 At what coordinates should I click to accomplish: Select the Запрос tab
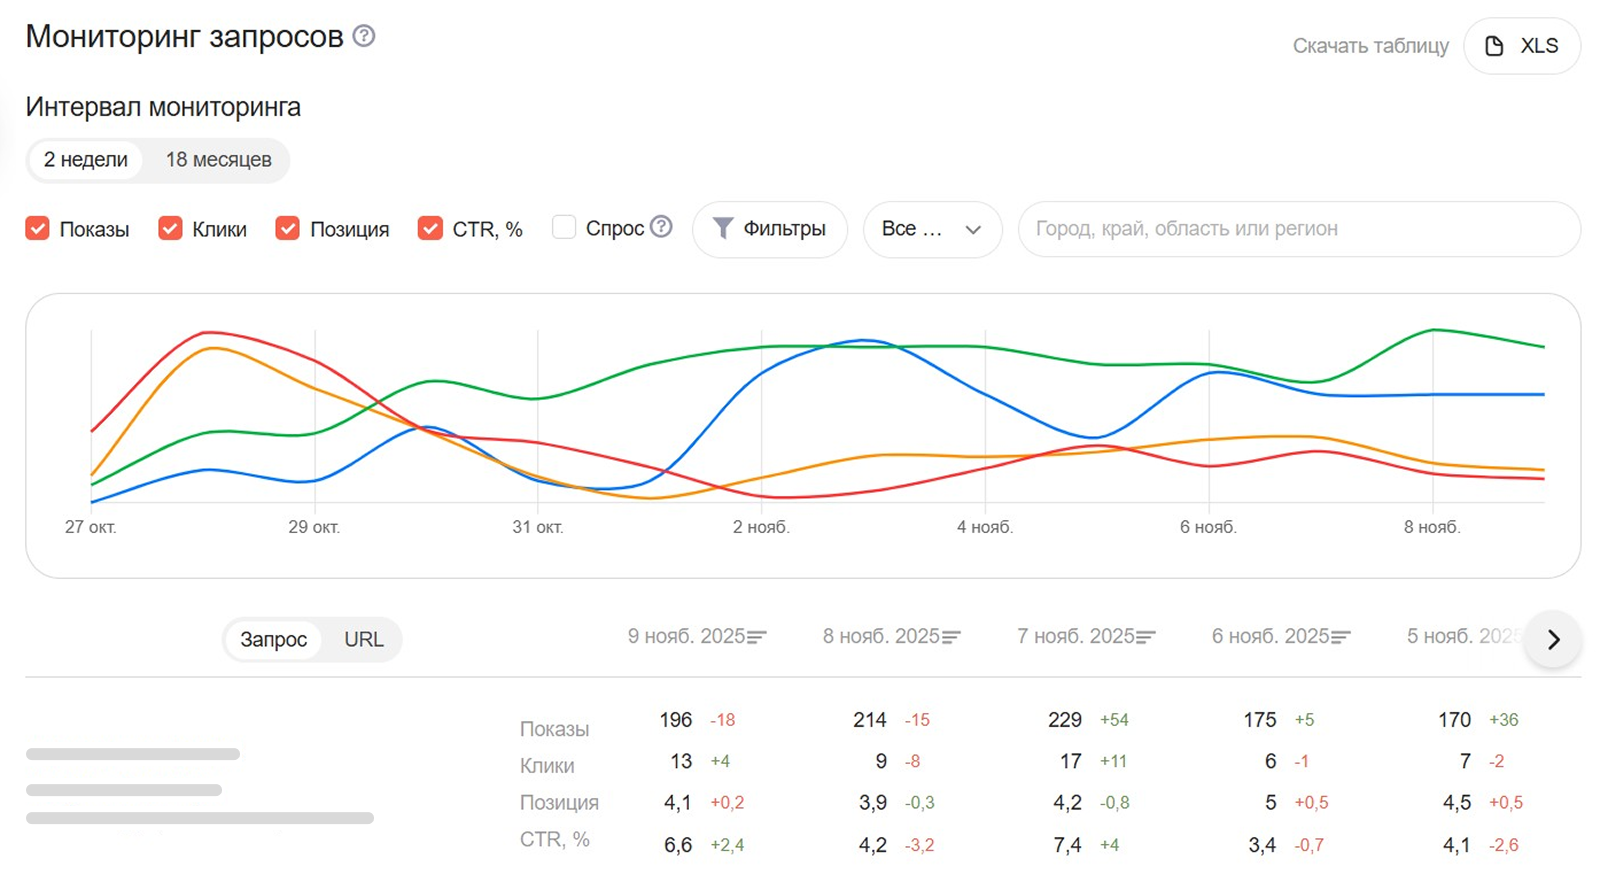click(x=273, y=640)
